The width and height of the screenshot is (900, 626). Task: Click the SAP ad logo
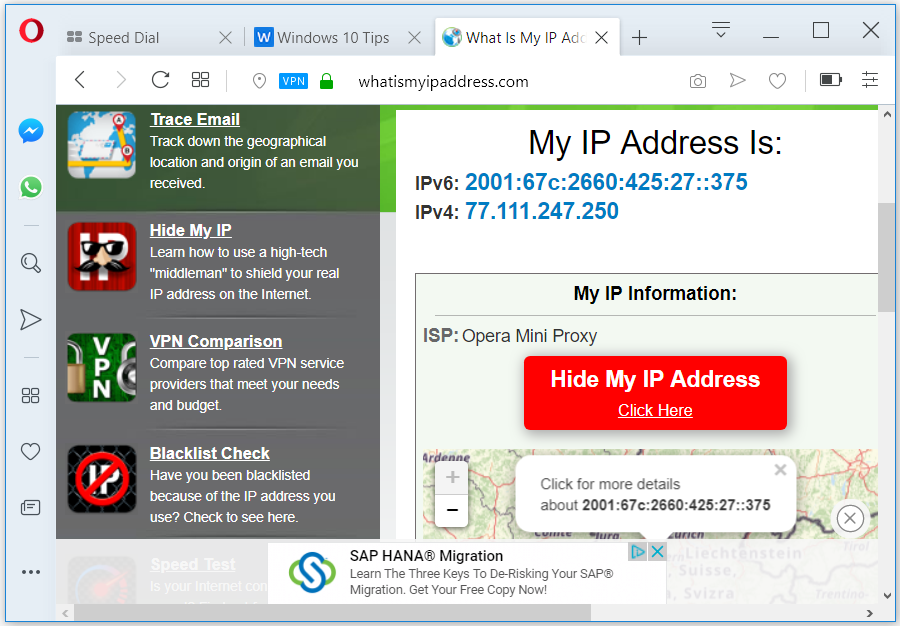pyautogui.click(x=312, y=573)
